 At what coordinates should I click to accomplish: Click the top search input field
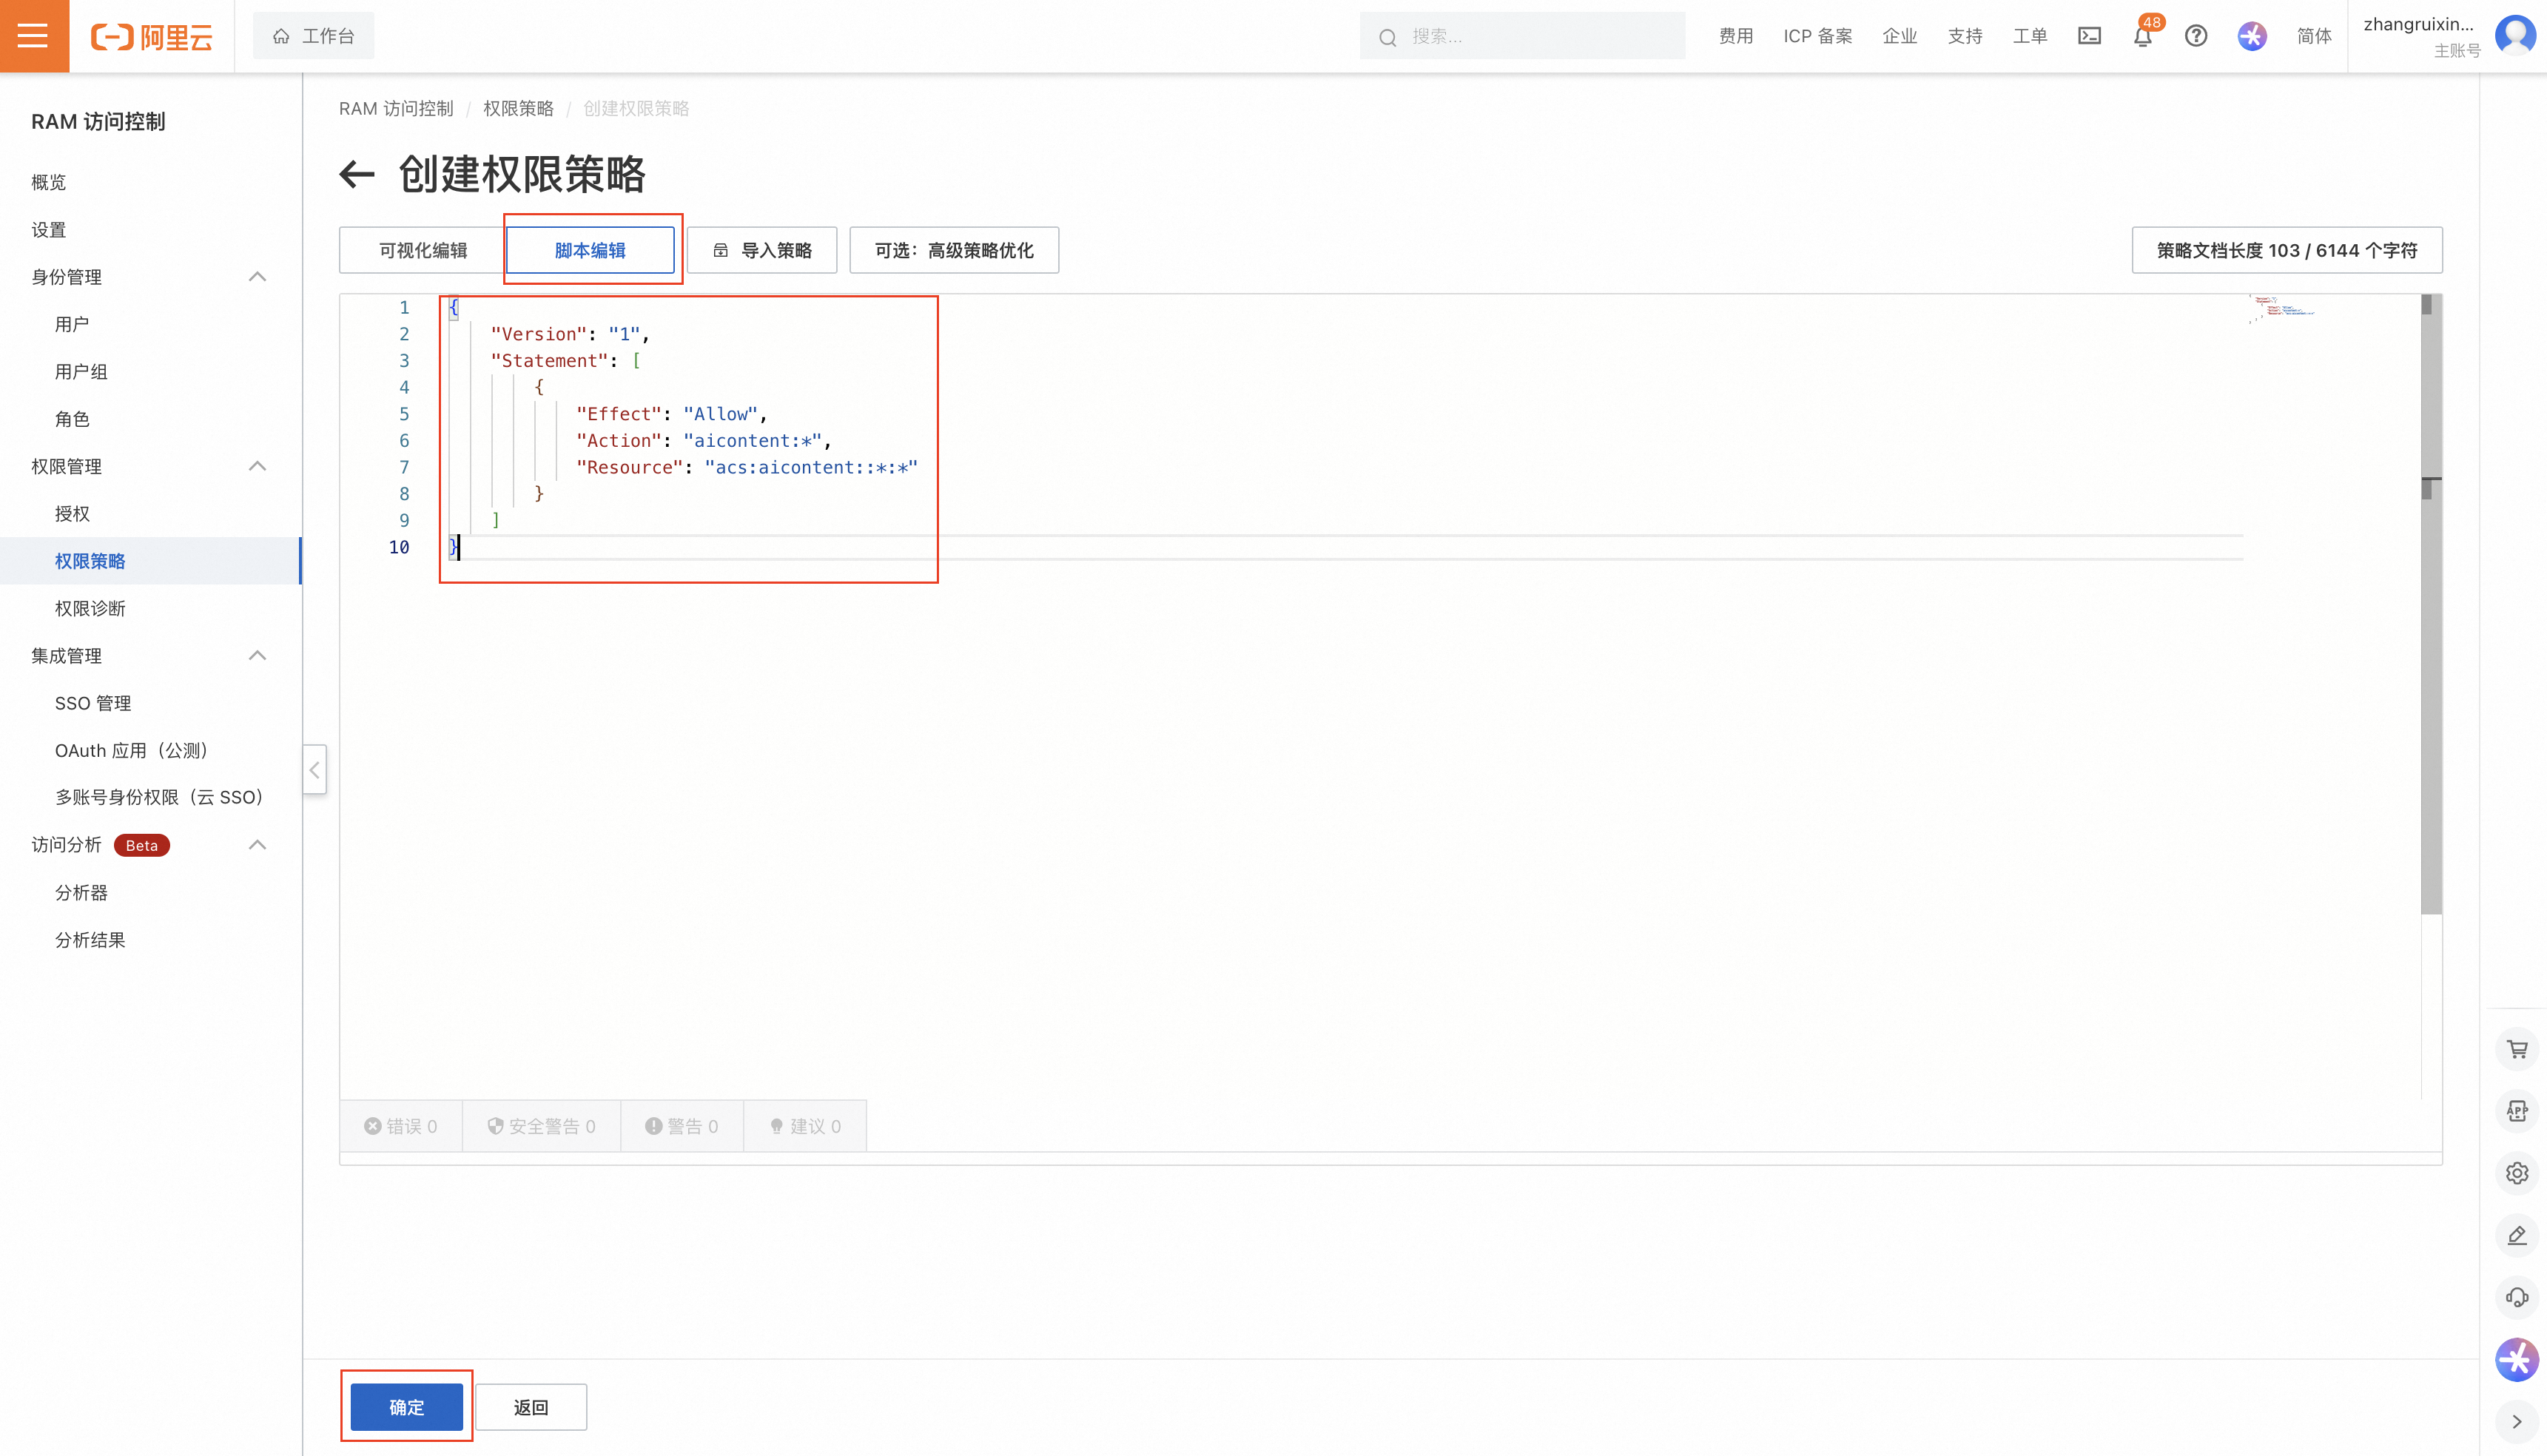(1540, 36)
